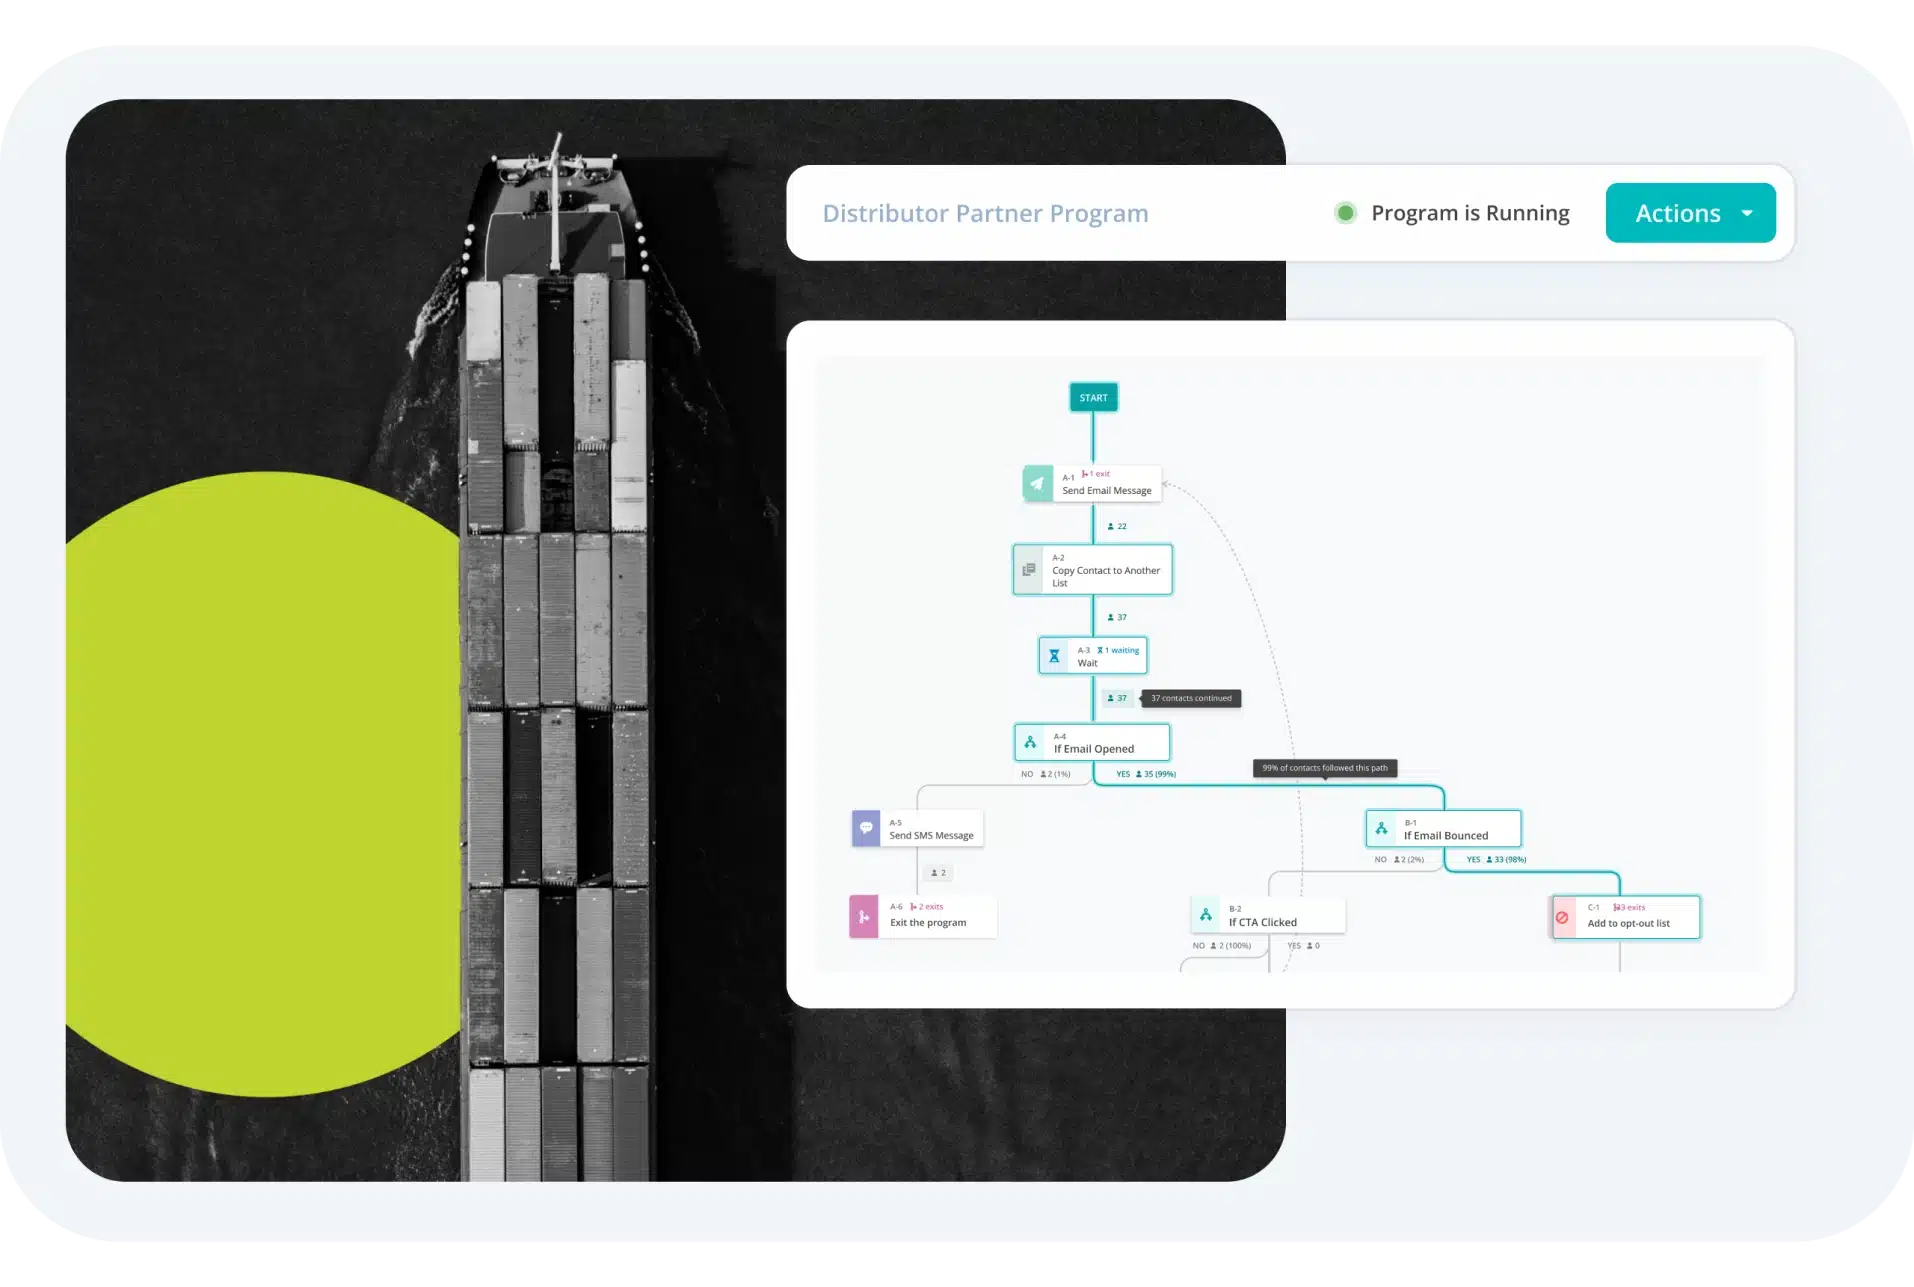Click the paper plane Send Email icon
This screenshot has width=1914, height=1287.
tap(1037, 484)
